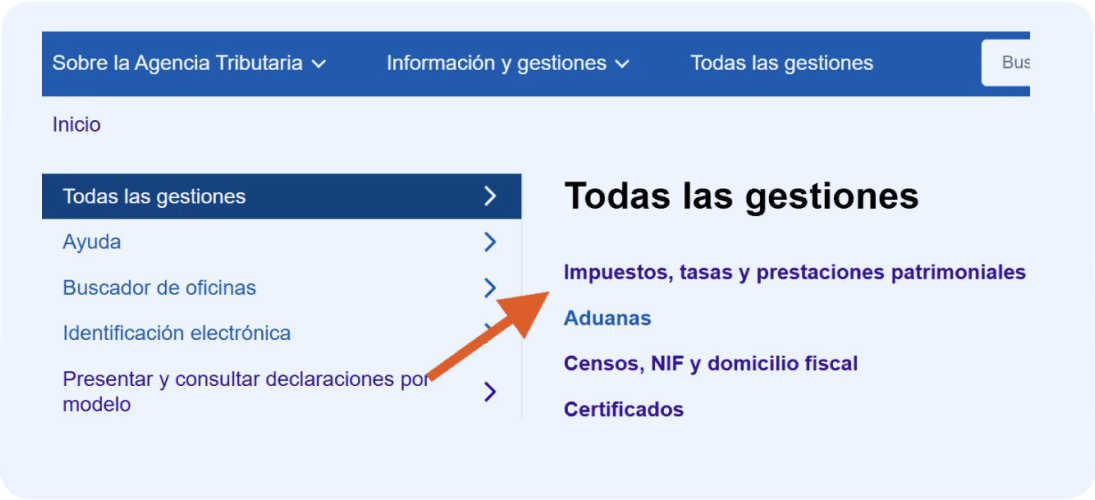The height and width of the screenshot is (500, 1095).
Task: Open Censos, NIF y domicilio fiscal link
Action: (711, 364)
